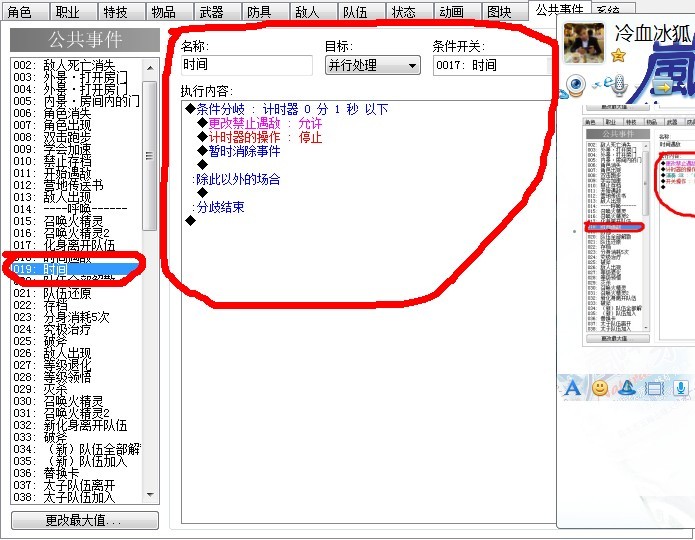
Task: Select the 分歧结束 line
Action: [x=219, y=207]
